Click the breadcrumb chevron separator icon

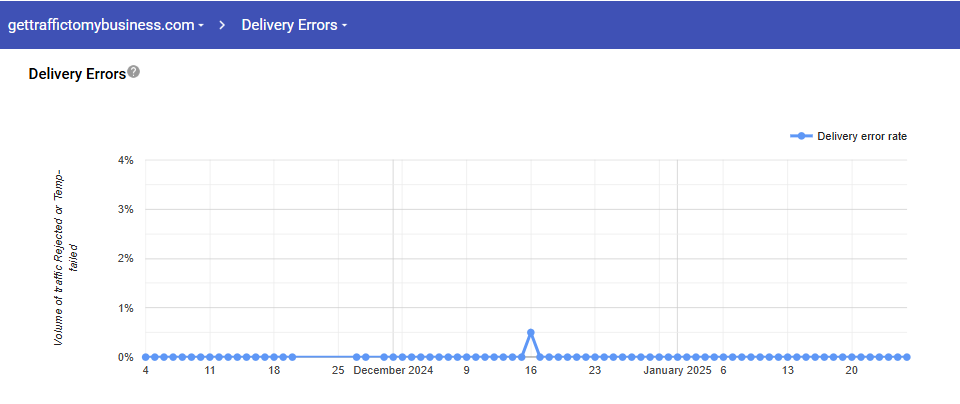tap(223, 25)
